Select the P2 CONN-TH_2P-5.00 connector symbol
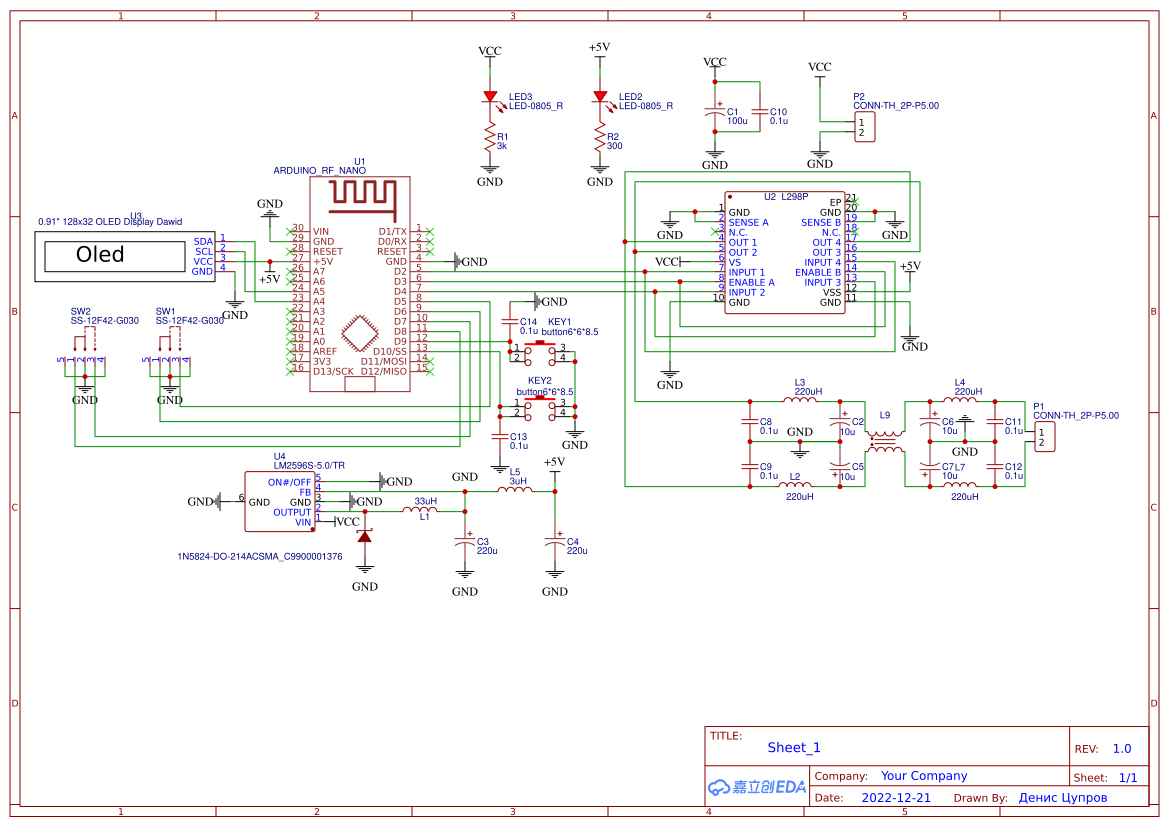 [866, 126]
